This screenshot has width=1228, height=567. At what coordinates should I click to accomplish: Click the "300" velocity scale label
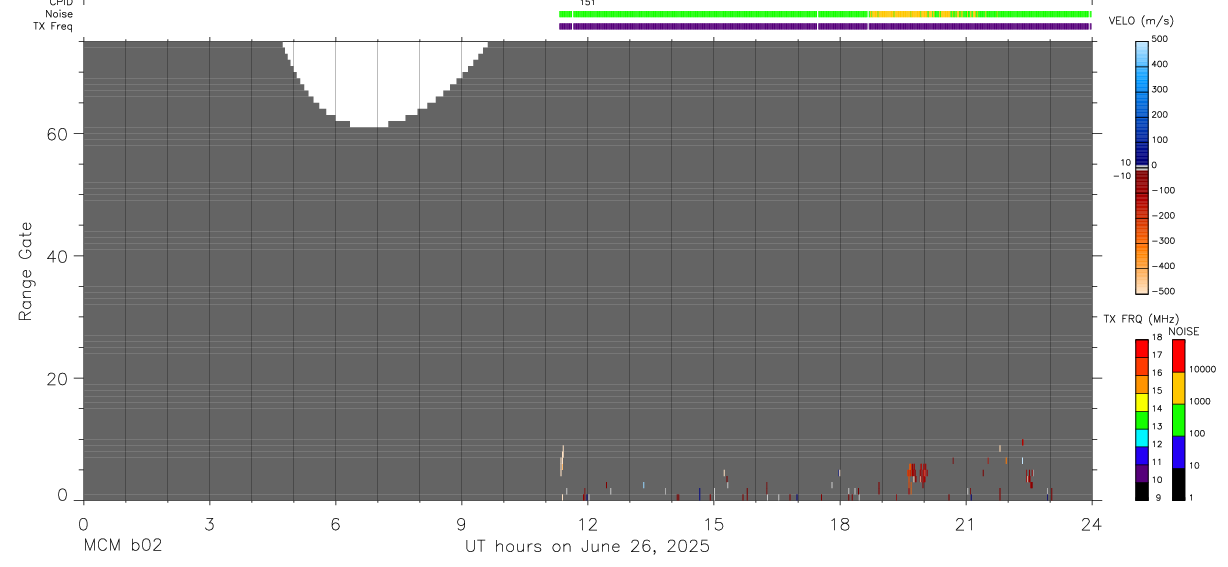tap(1160, 89)
